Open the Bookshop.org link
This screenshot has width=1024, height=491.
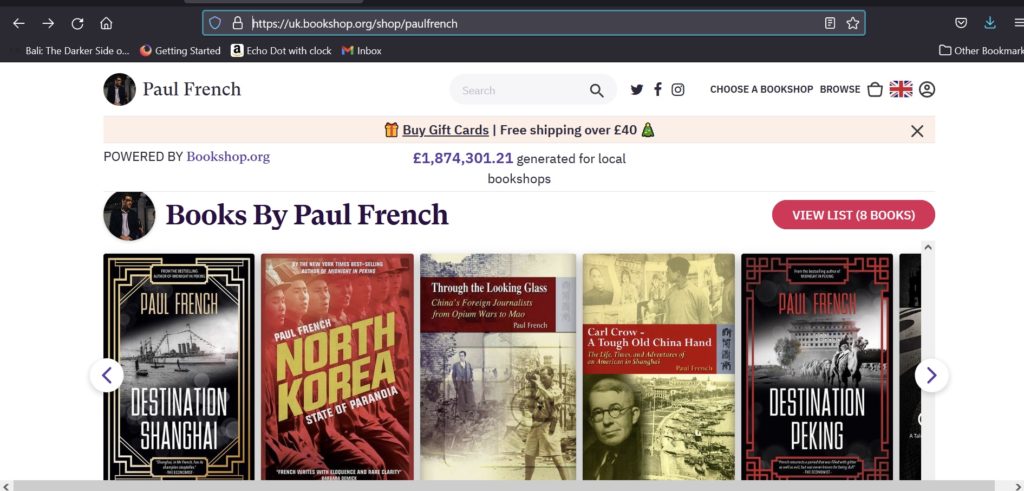click(228, 157)
